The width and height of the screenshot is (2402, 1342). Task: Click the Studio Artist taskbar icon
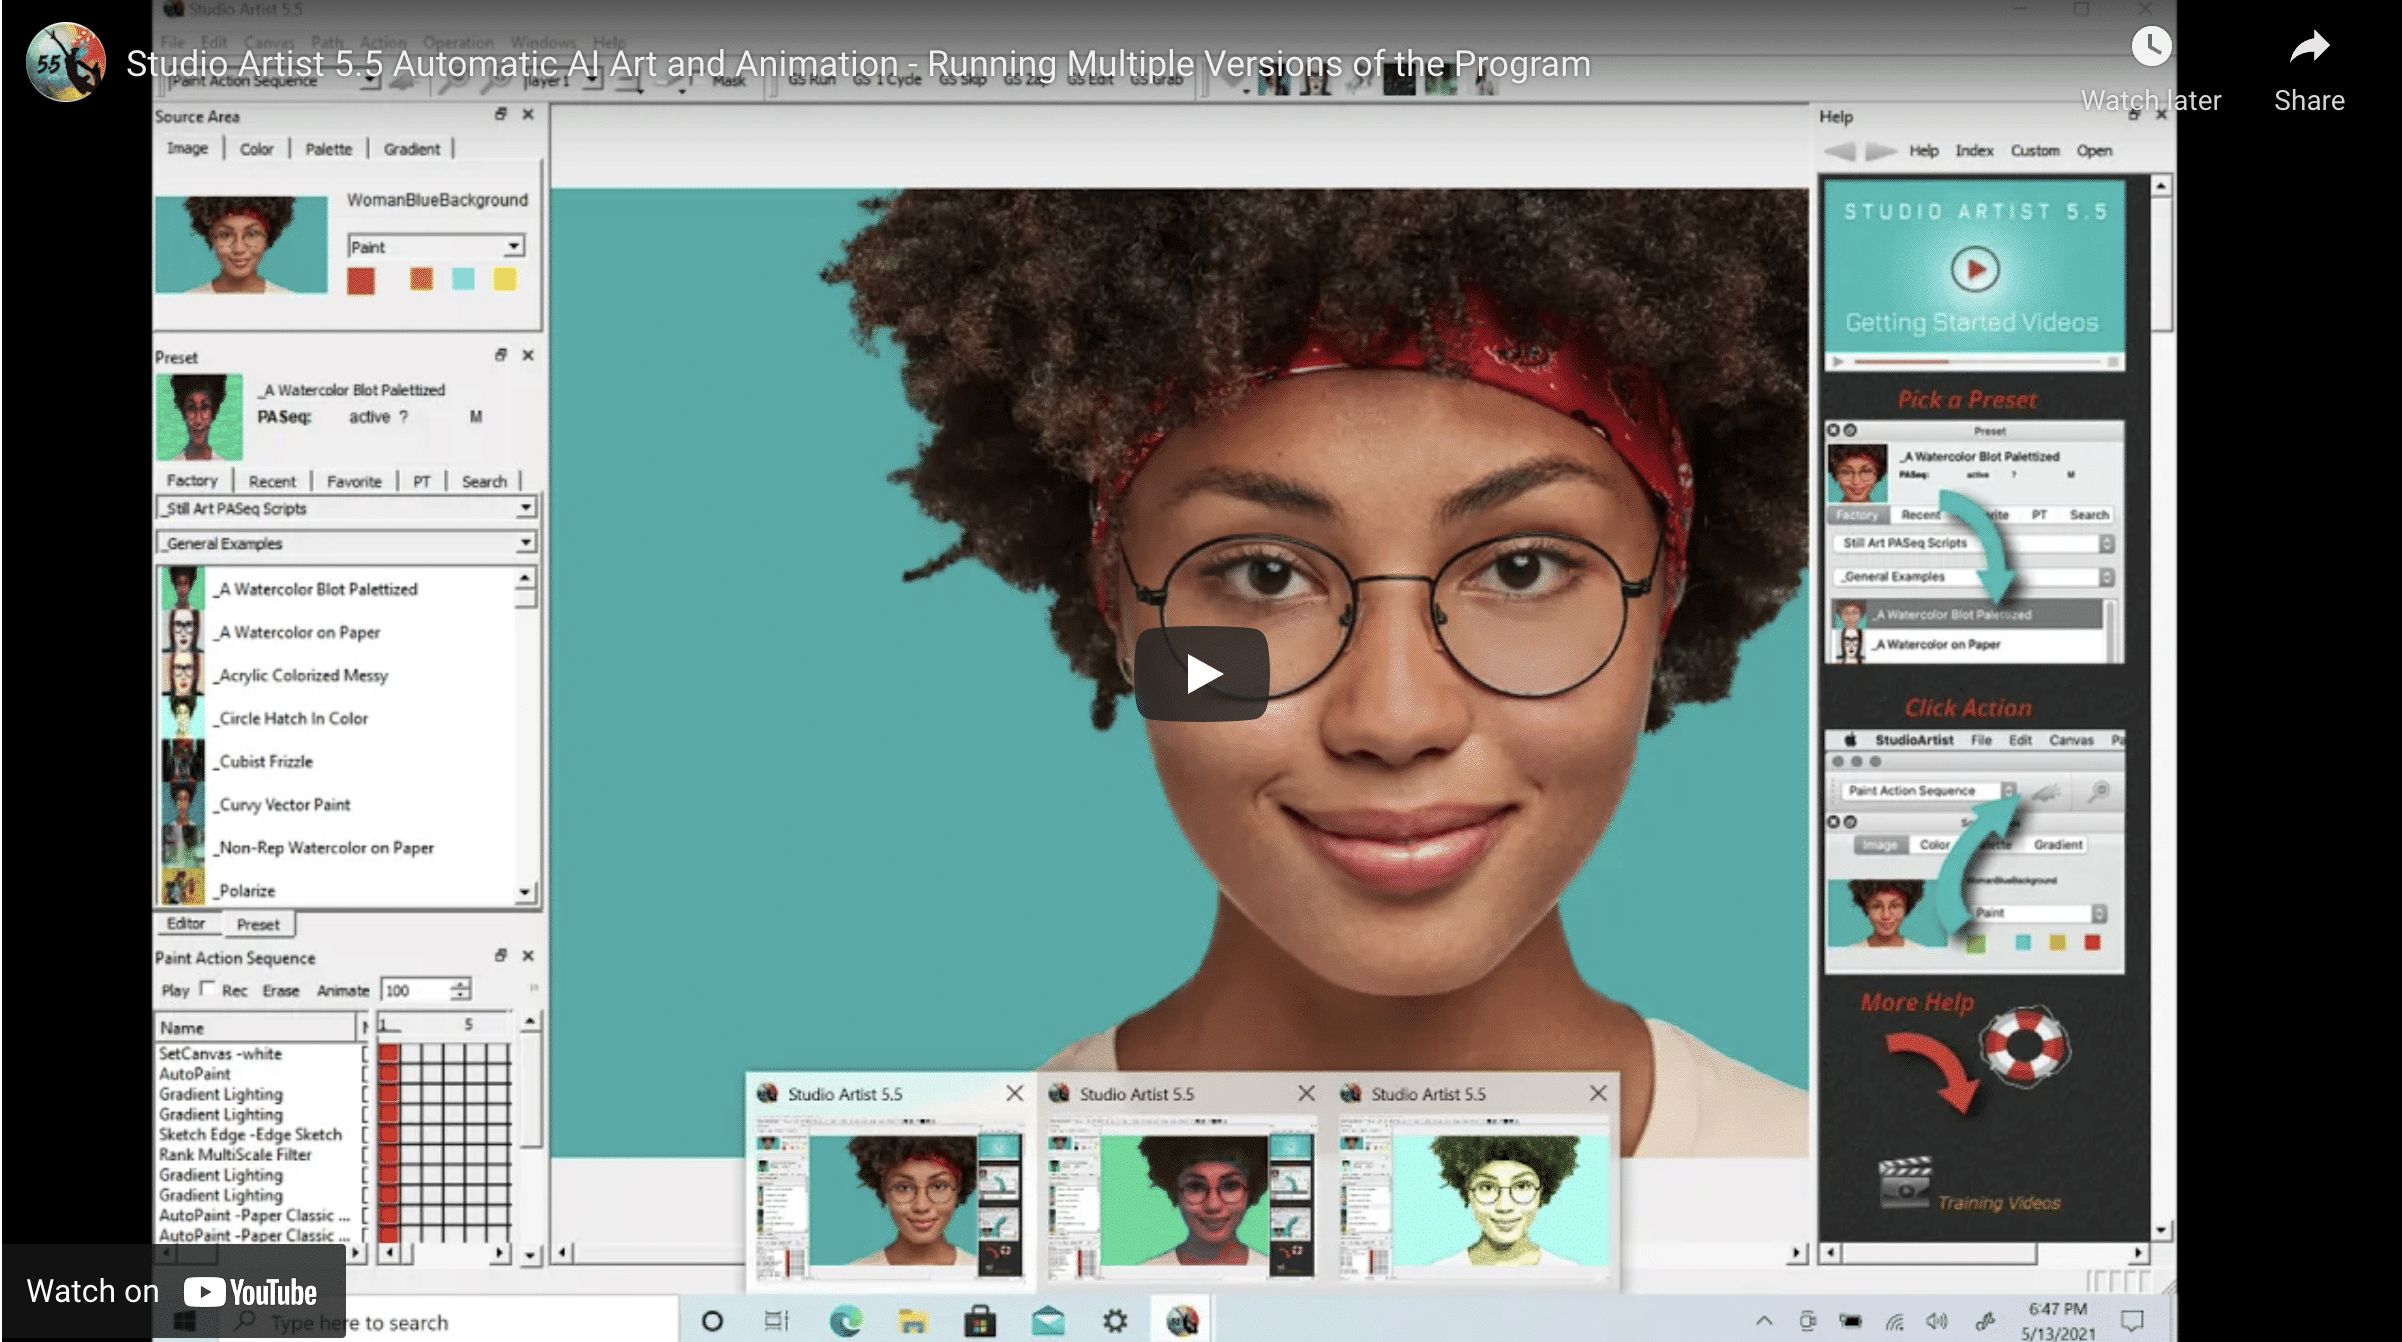pos(1182,1321)
